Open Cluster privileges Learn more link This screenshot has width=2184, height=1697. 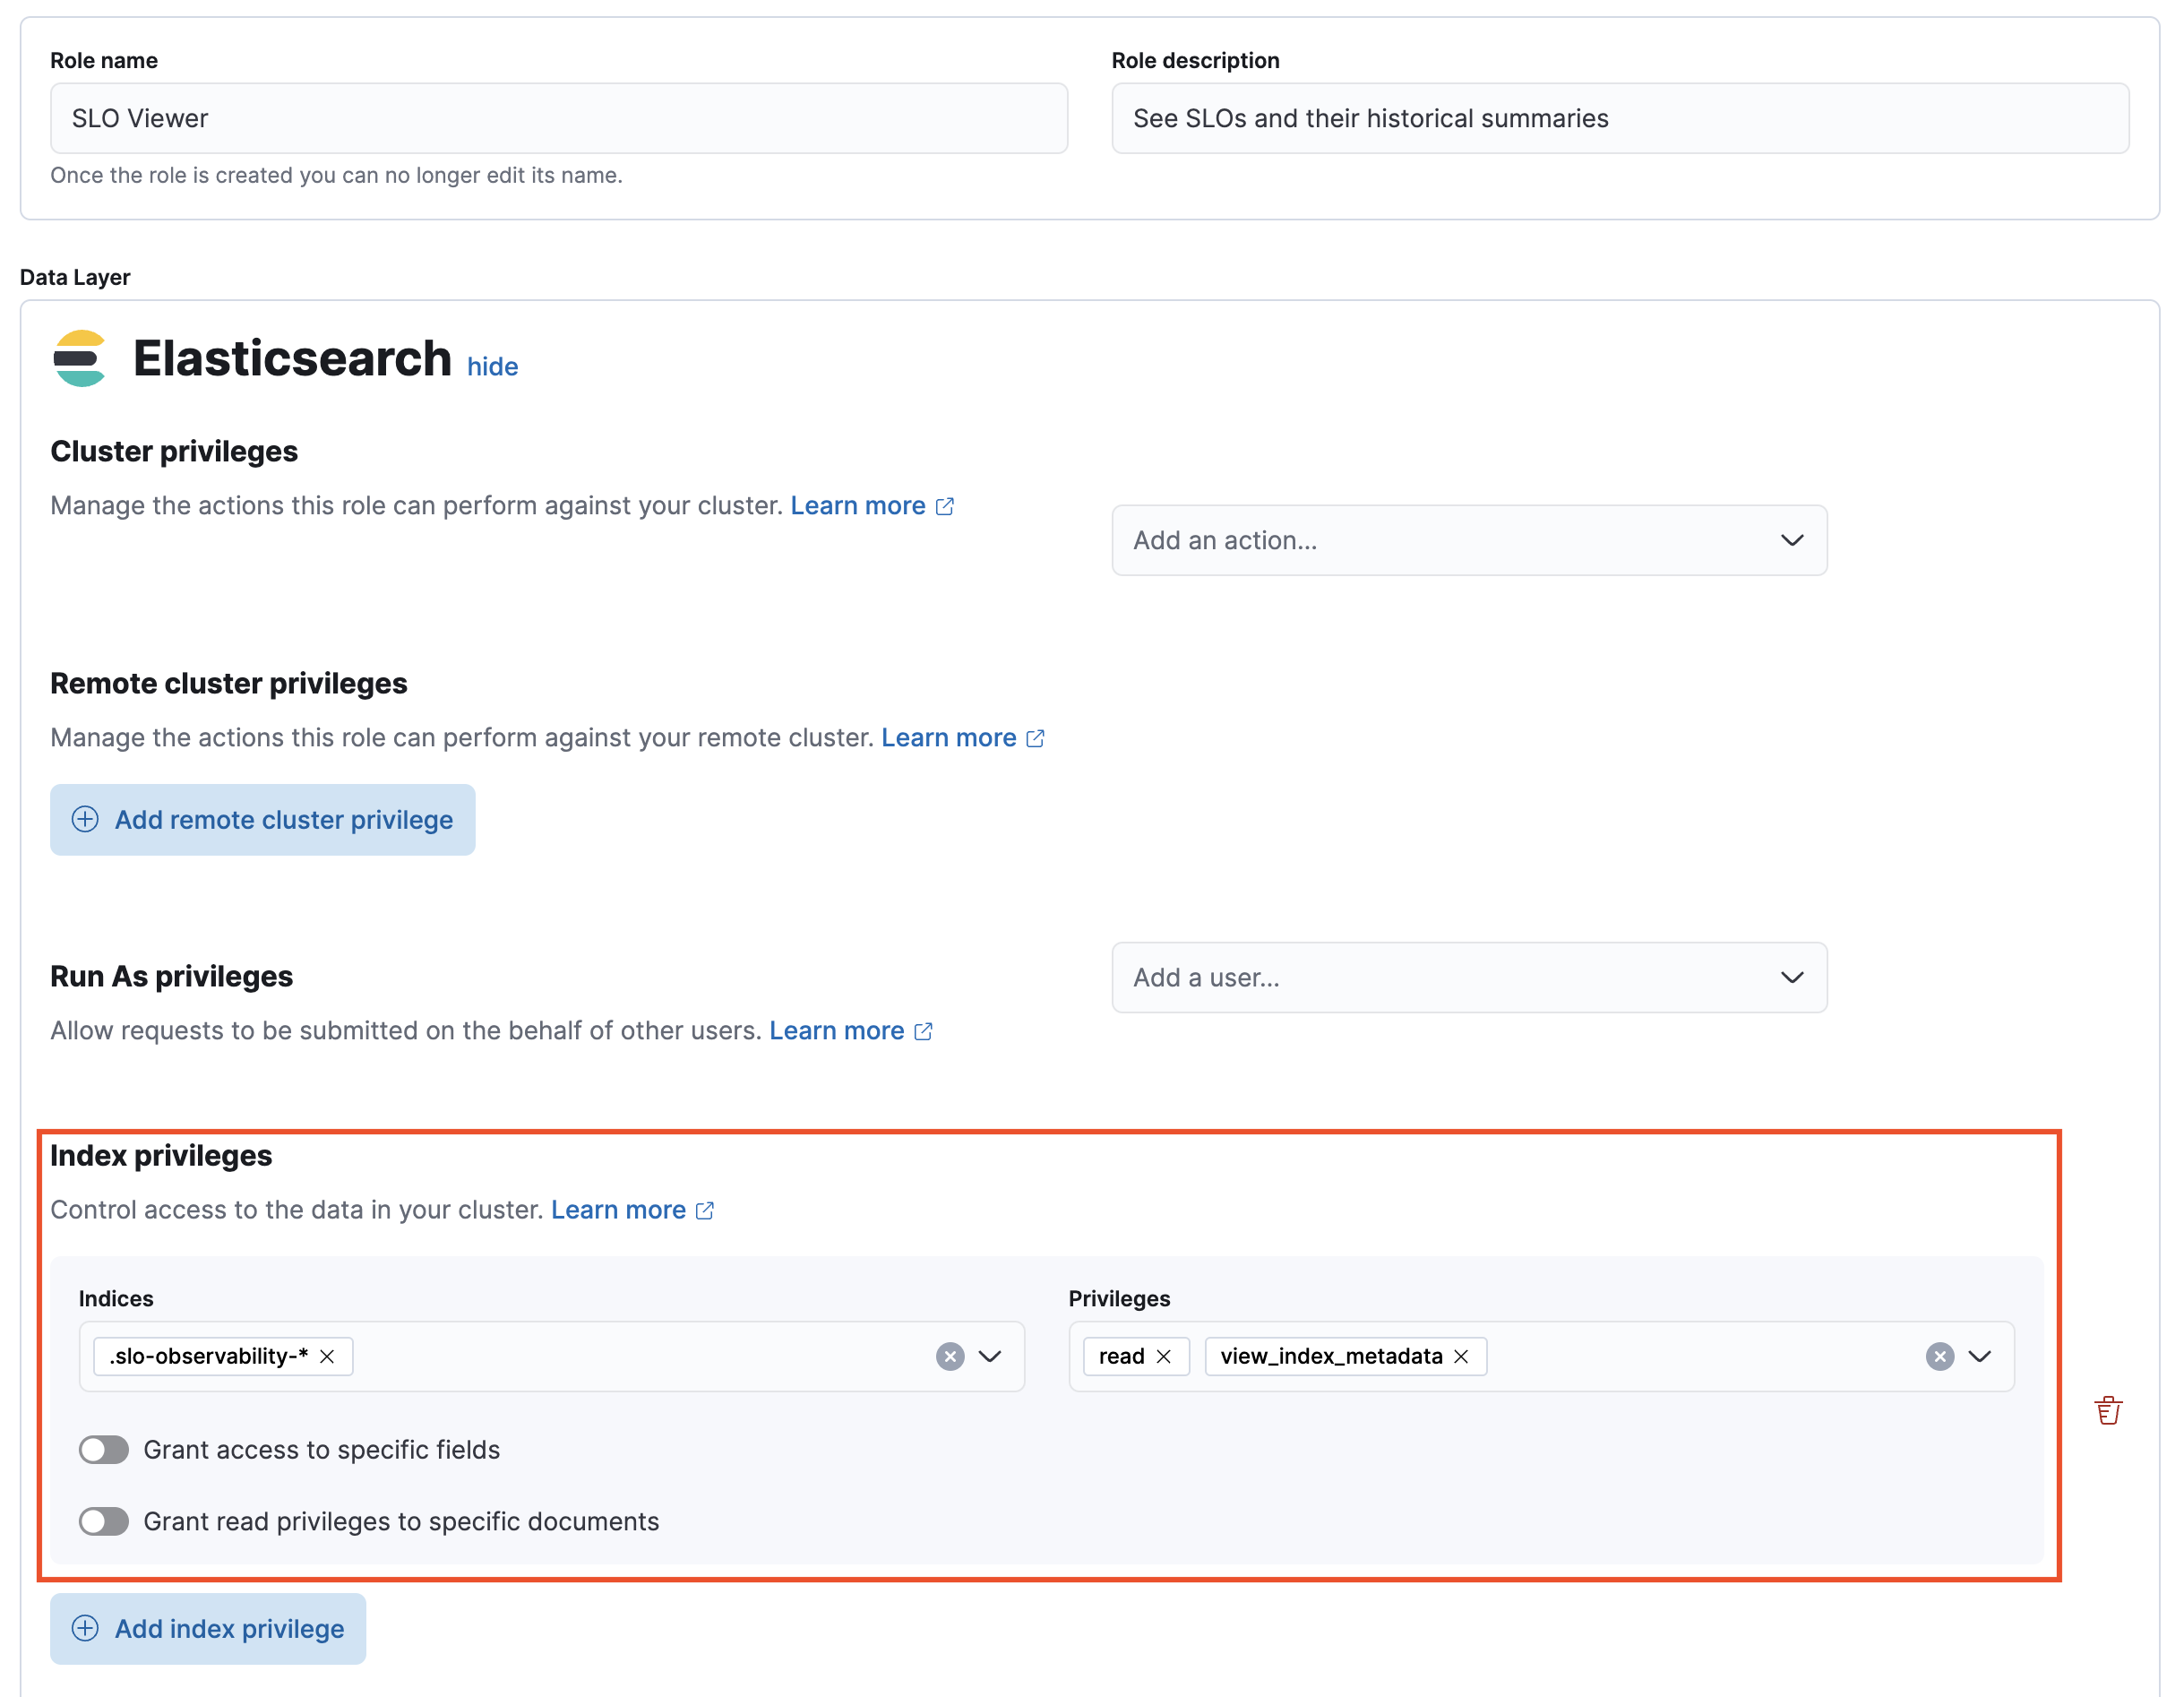[858, 506]
